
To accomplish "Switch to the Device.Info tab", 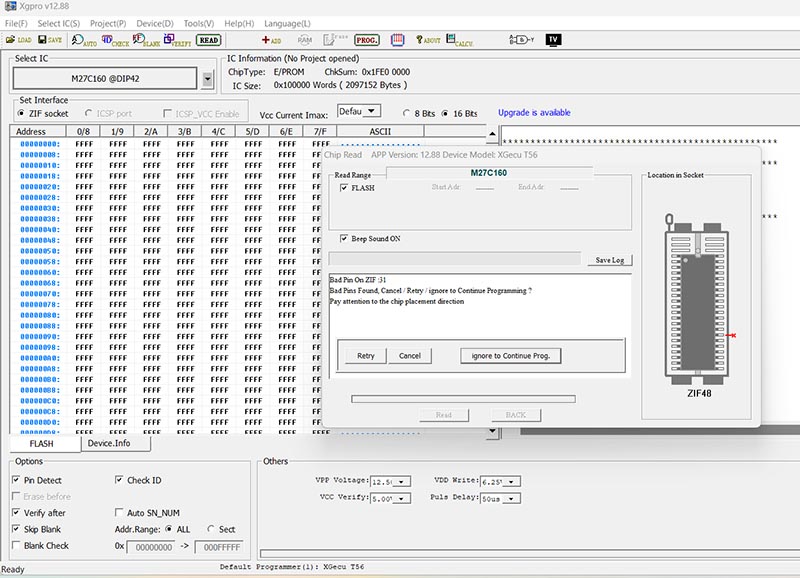I will coord(109,443).
